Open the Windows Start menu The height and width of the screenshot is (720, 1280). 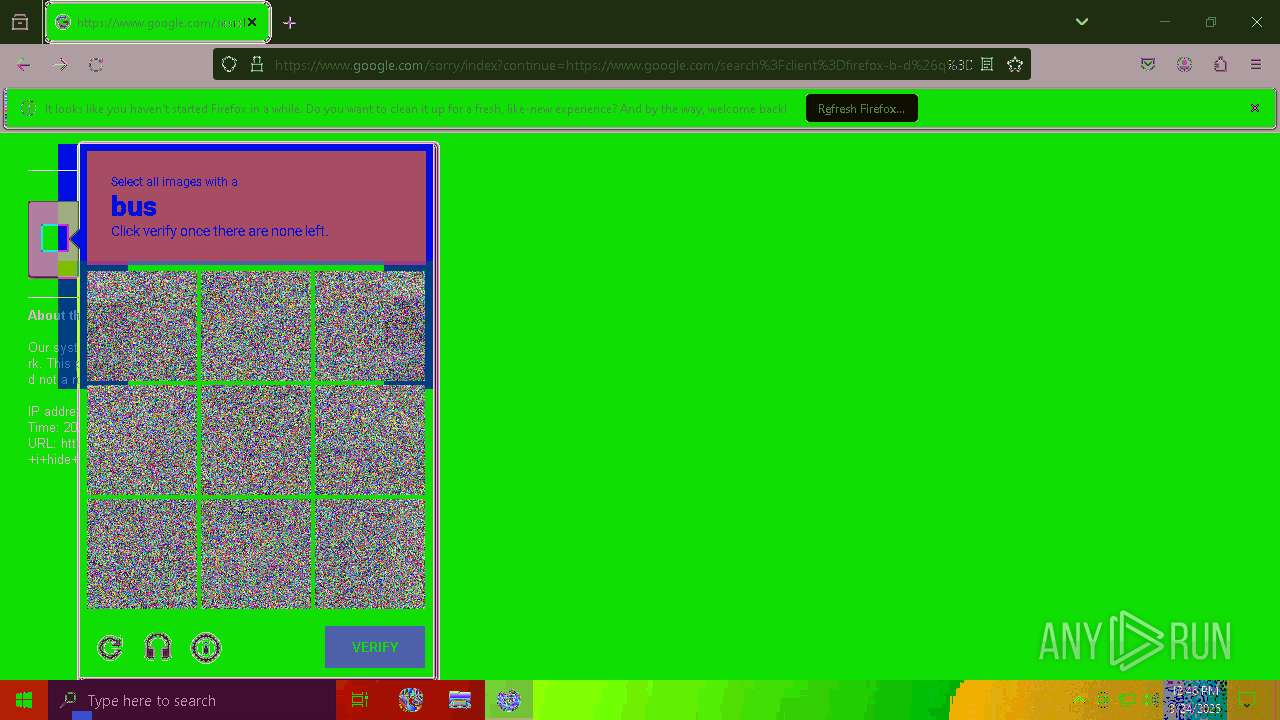point(24,700)
